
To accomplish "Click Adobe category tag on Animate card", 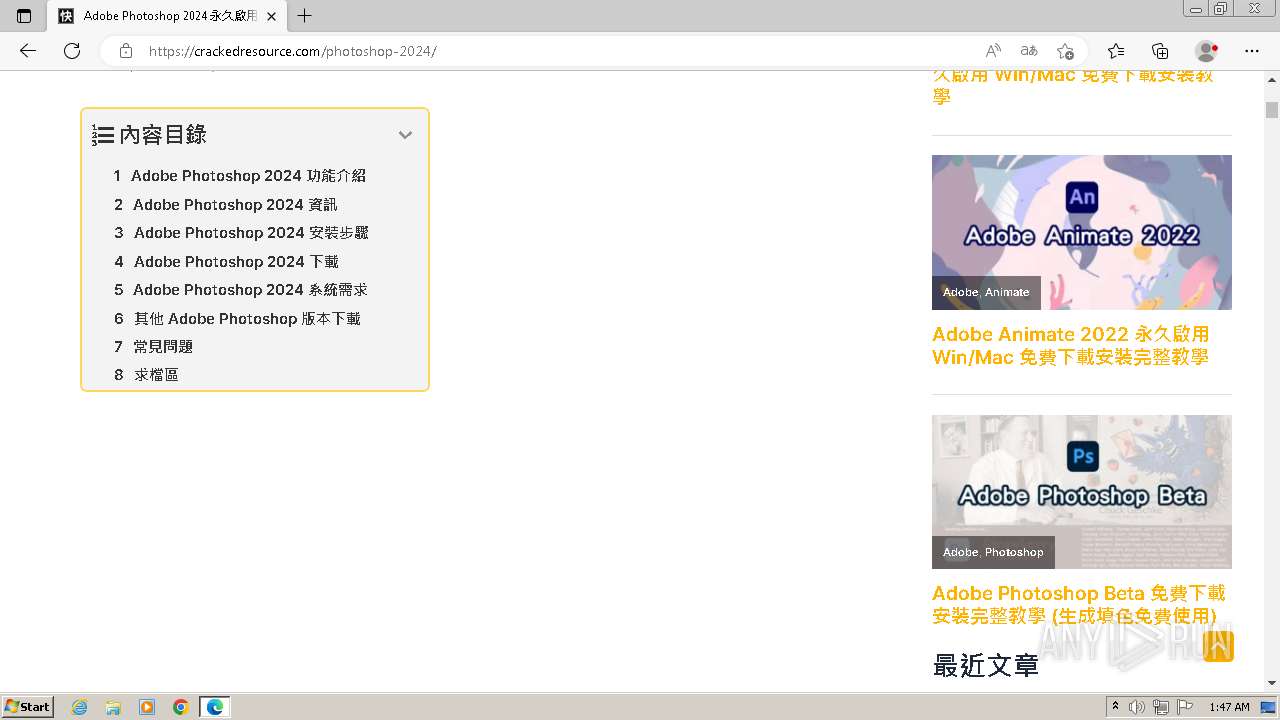I will click(960, 292).
